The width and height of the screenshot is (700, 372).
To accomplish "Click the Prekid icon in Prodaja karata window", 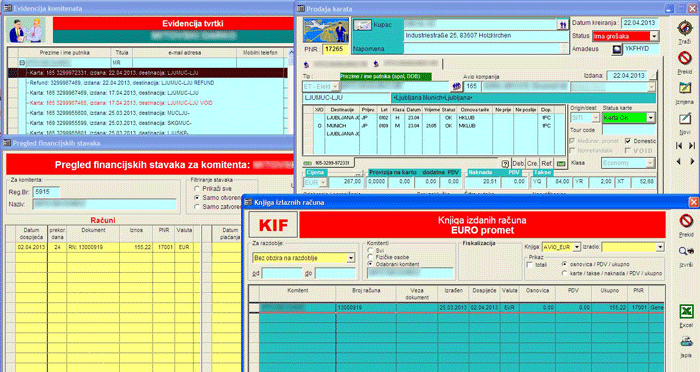I will (x=684, y=58).
